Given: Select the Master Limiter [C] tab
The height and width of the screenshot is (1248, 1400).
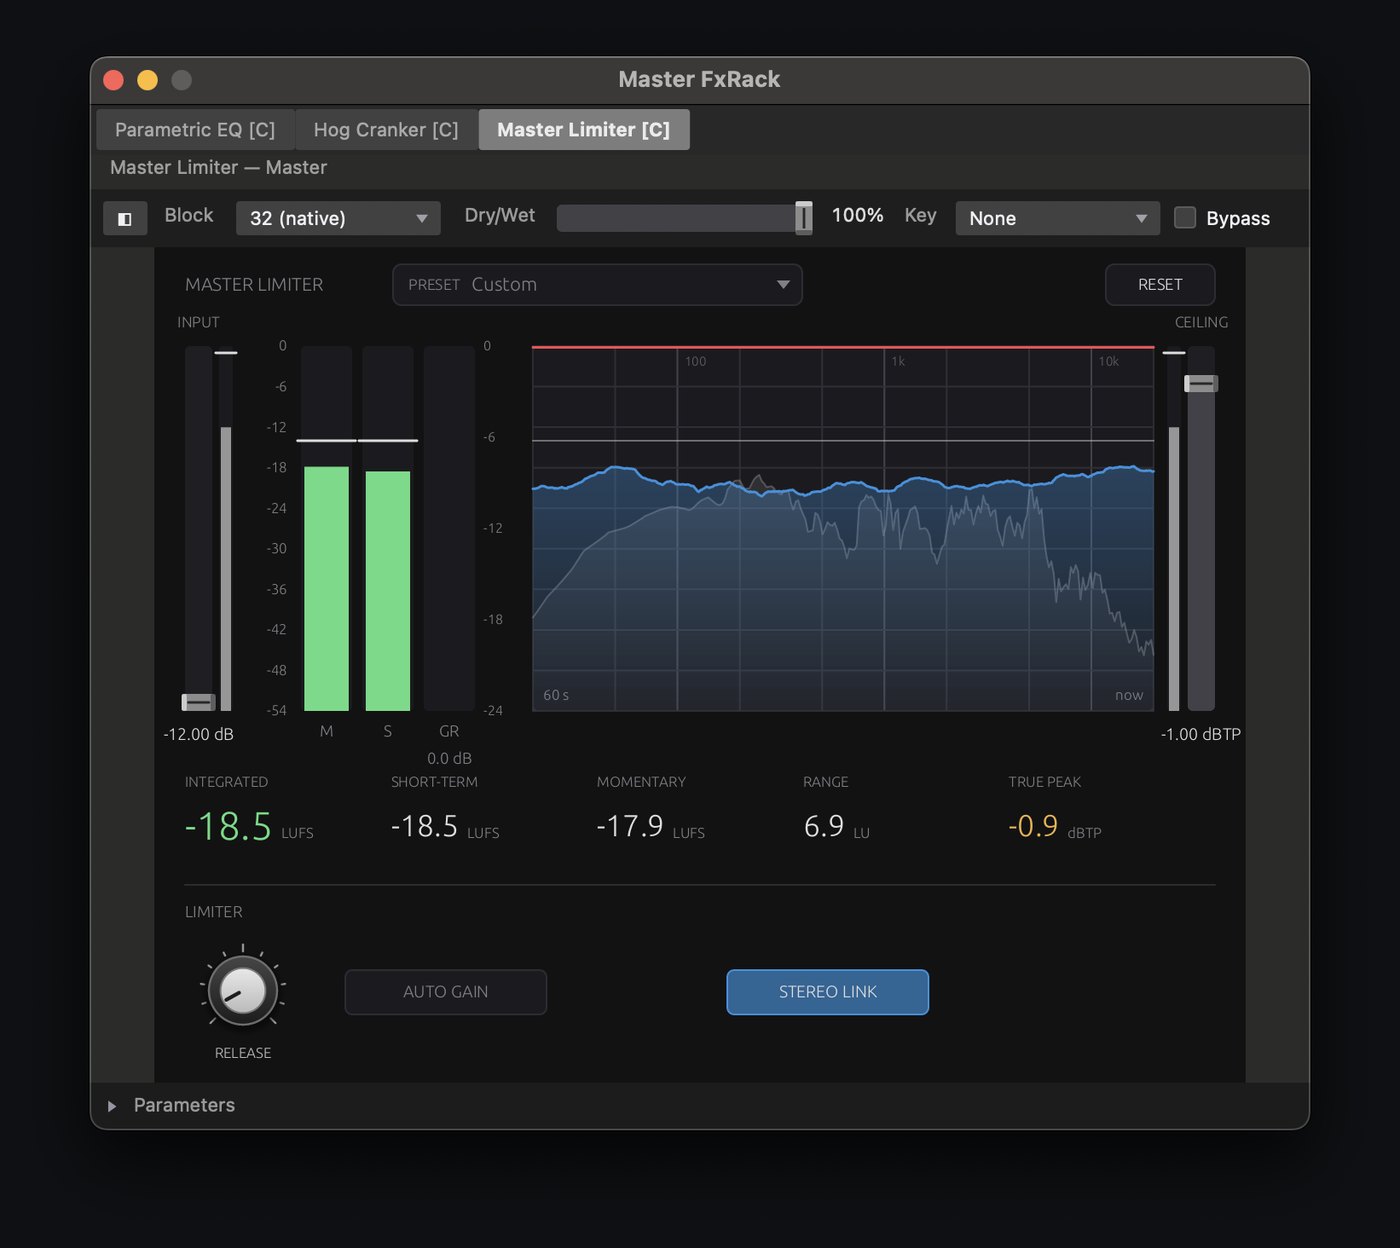Looking at the screenshot, I should tap(584, 130).
